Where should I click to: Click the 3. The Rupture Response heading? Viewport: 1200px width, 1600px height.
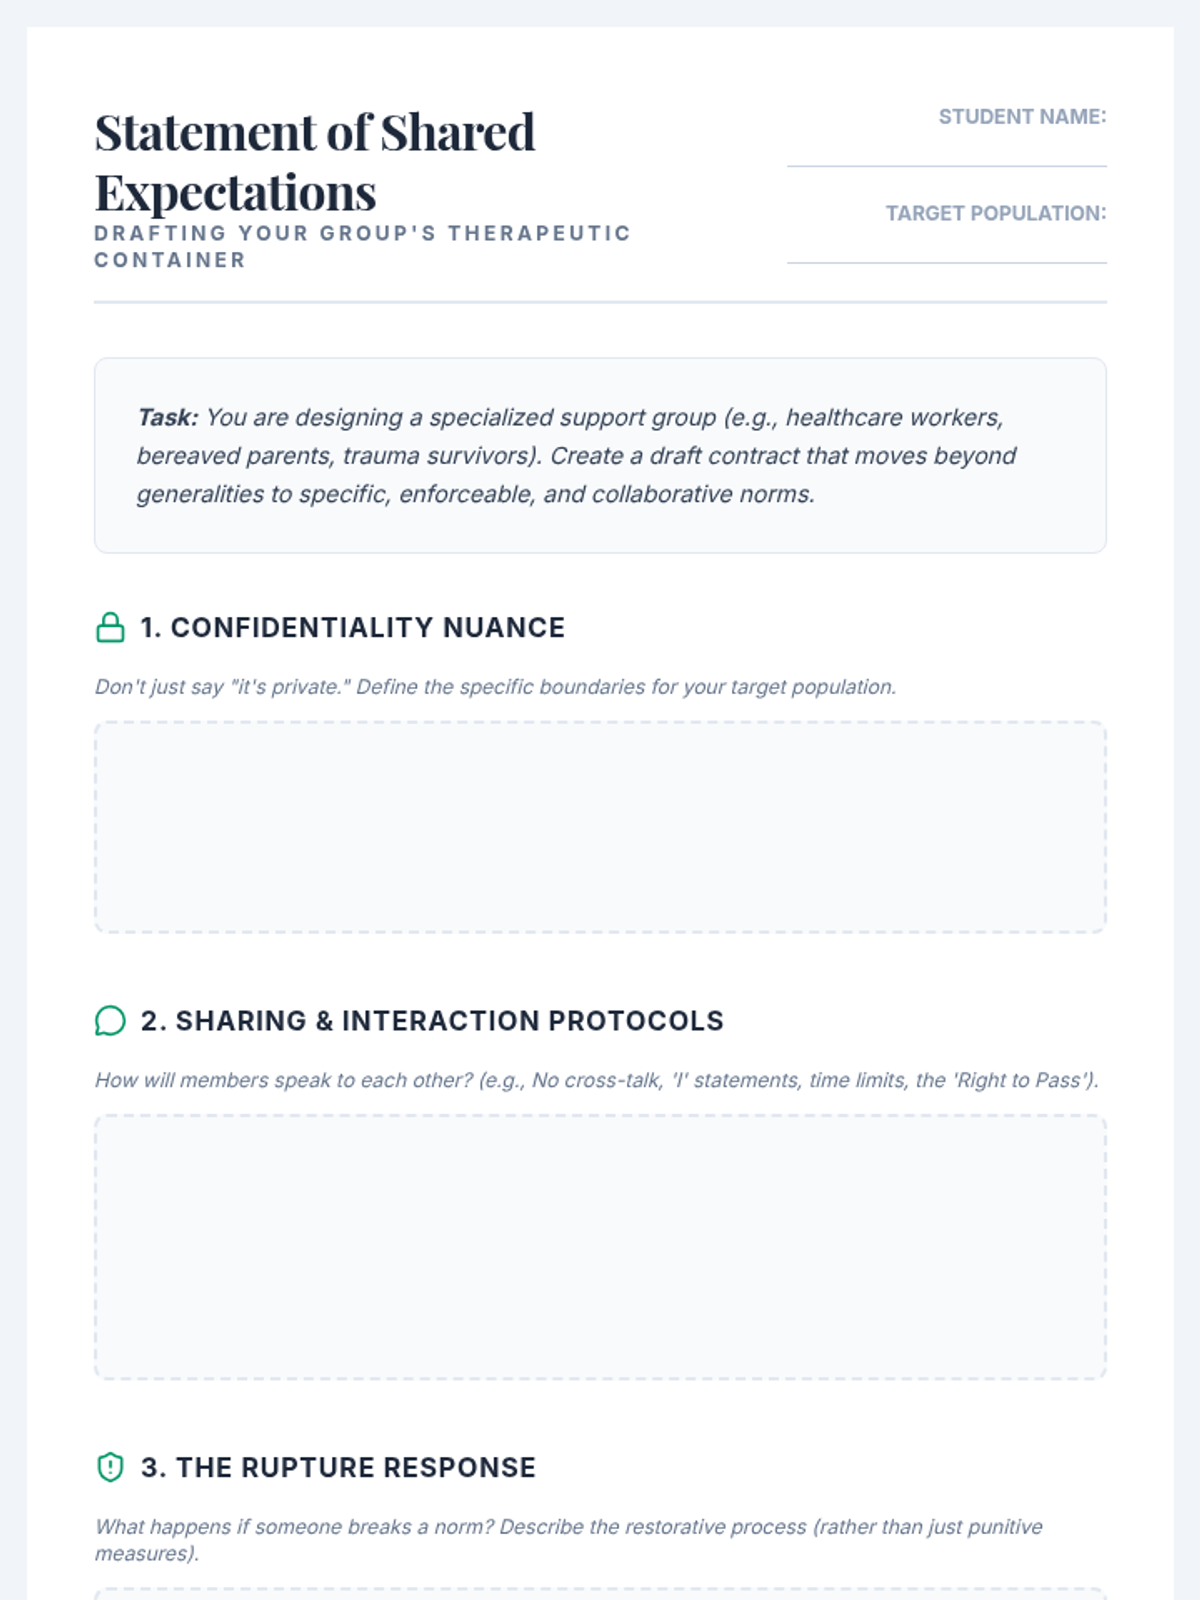[338, 1467]
